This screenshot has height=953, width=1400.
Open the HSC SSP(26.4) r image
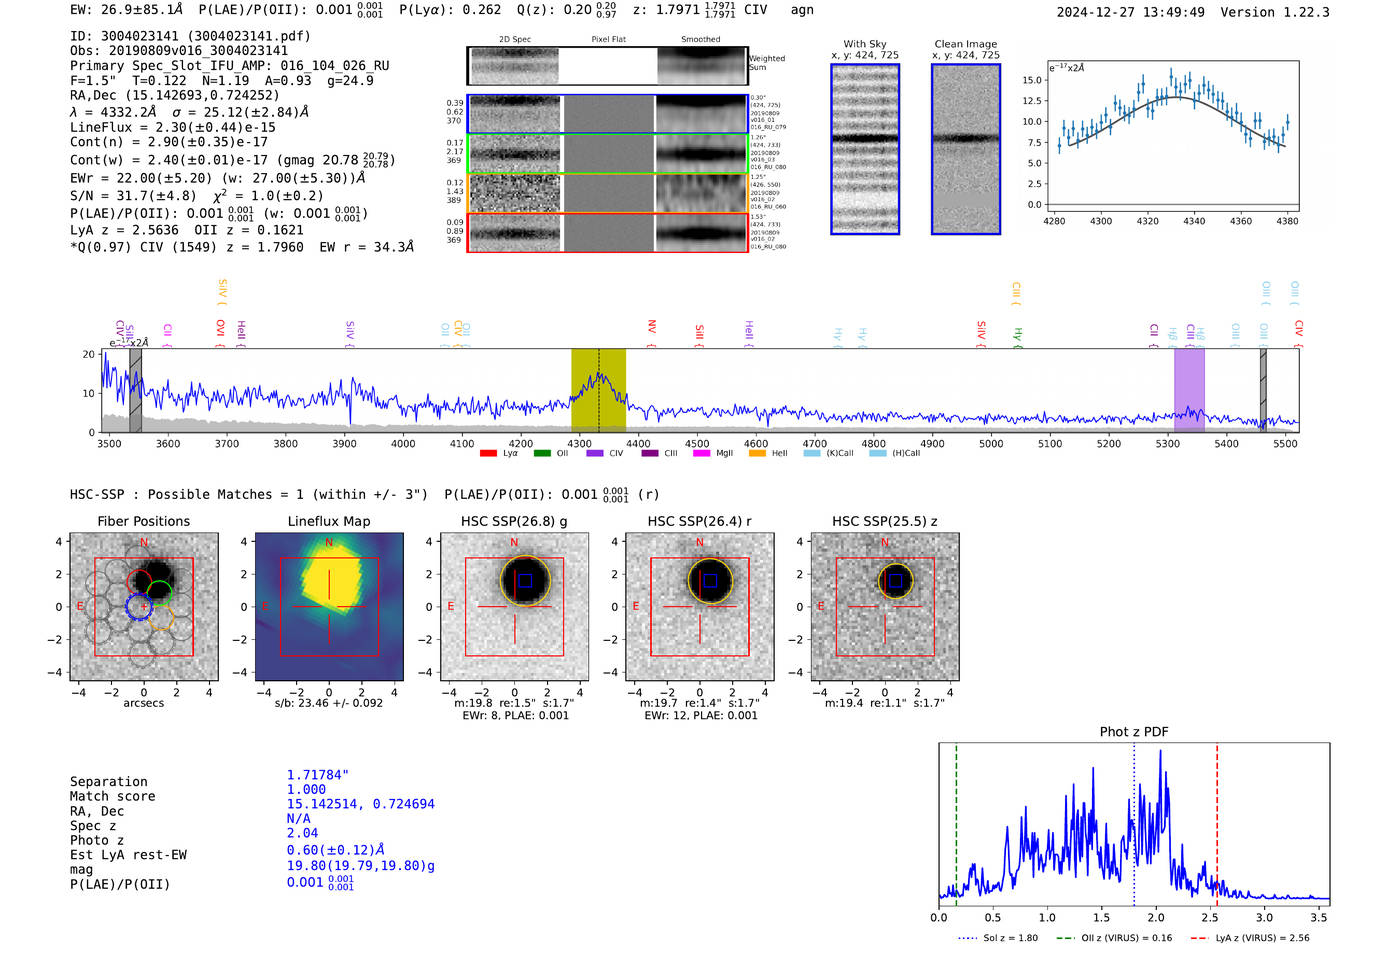699,607
